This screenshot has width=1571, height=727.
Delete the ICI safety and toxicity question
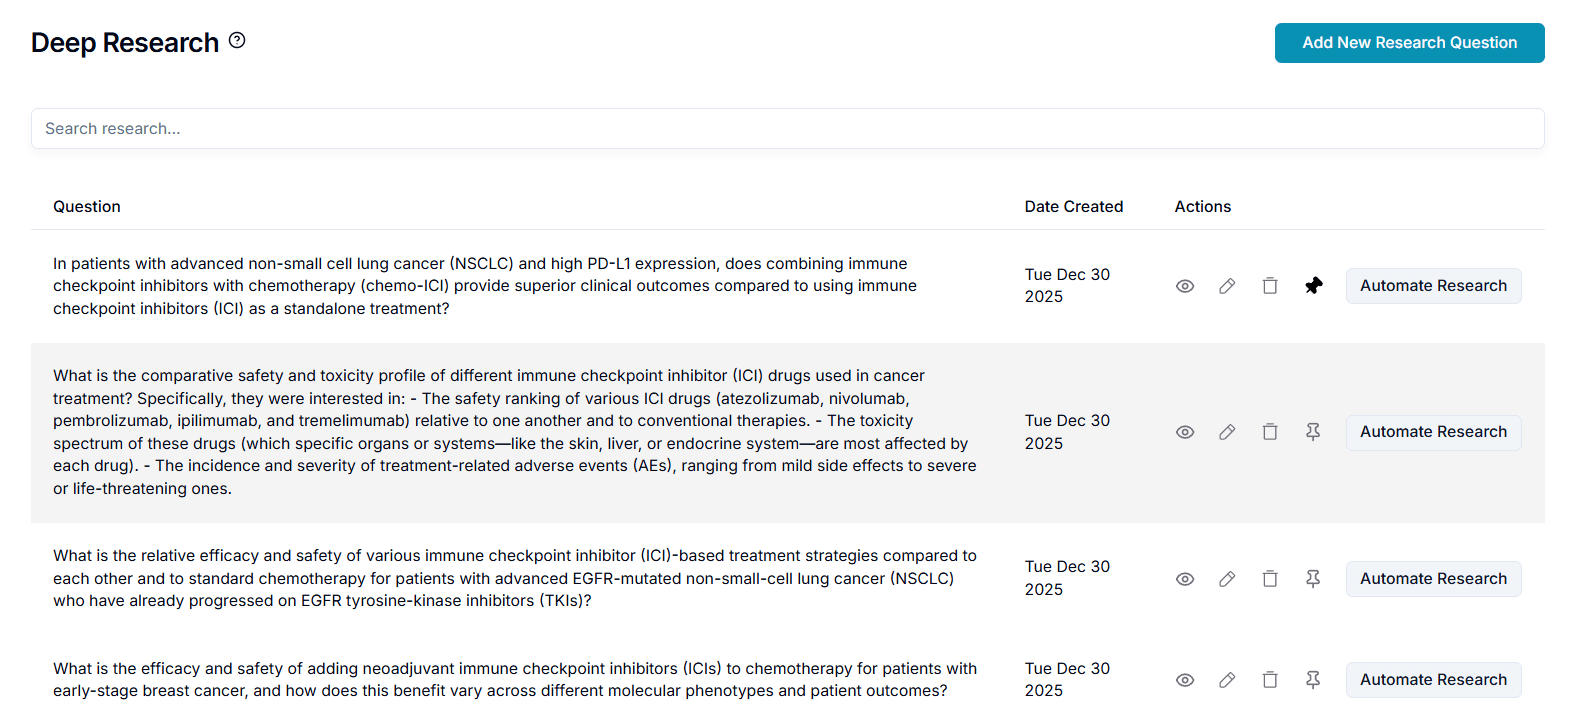click(x=1270, y=432)
